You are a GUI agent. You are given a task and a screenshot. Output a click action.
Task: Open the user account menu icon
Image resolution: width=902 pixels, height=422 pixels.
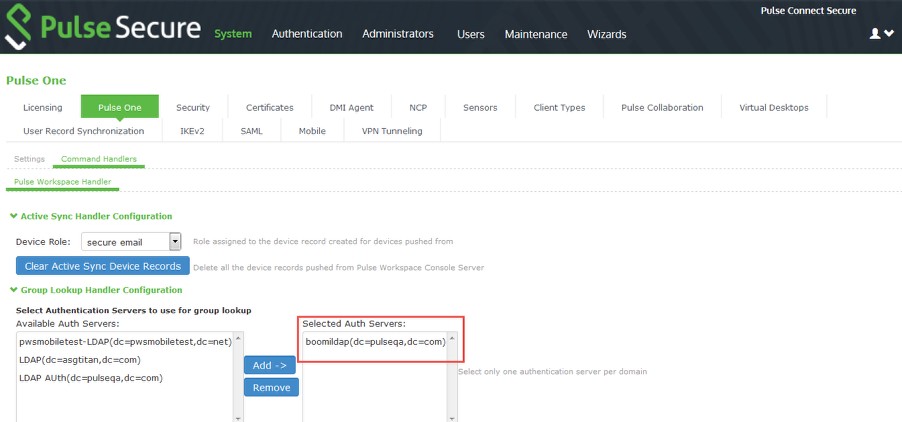(x=881, y=34)
